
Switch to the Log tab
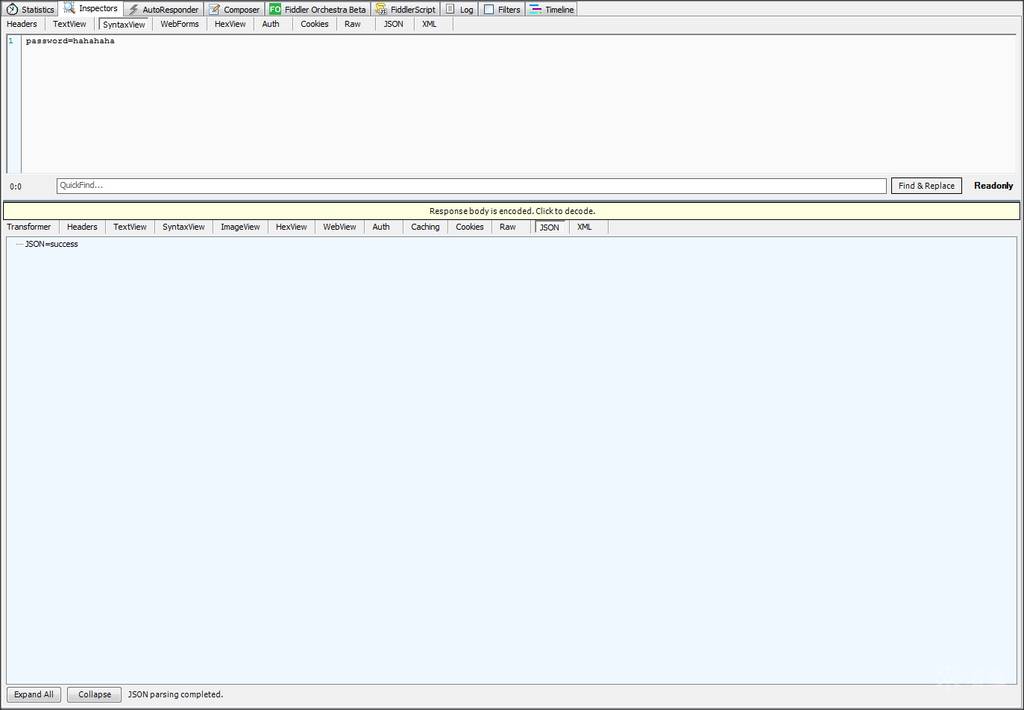click(460, 9)
